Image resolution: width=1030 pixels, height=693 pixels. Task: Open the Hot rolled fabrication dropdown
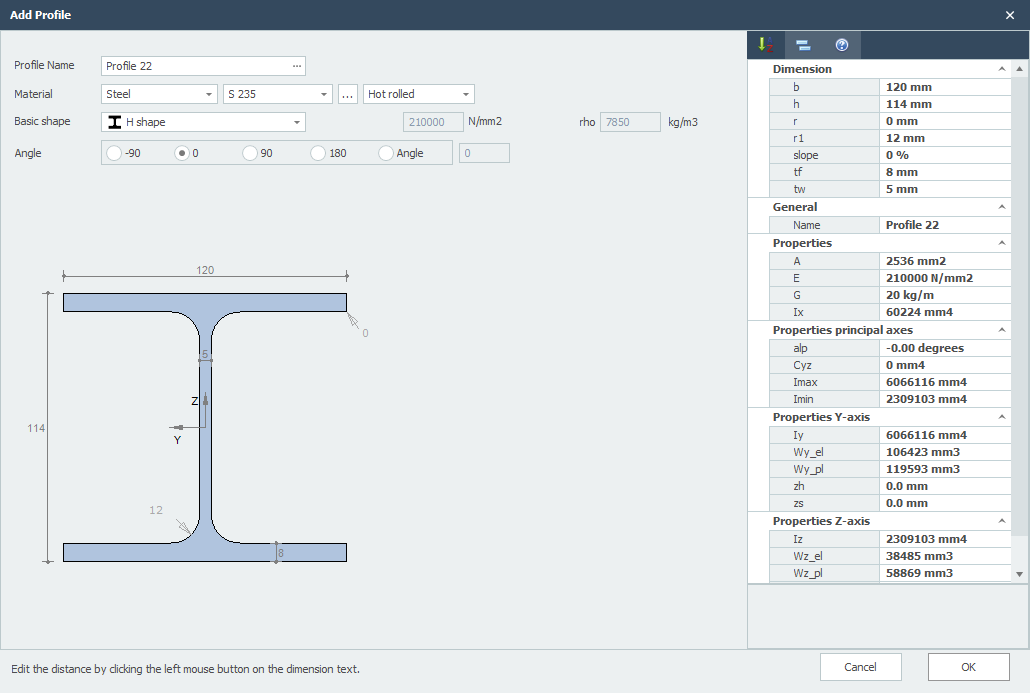467,93
